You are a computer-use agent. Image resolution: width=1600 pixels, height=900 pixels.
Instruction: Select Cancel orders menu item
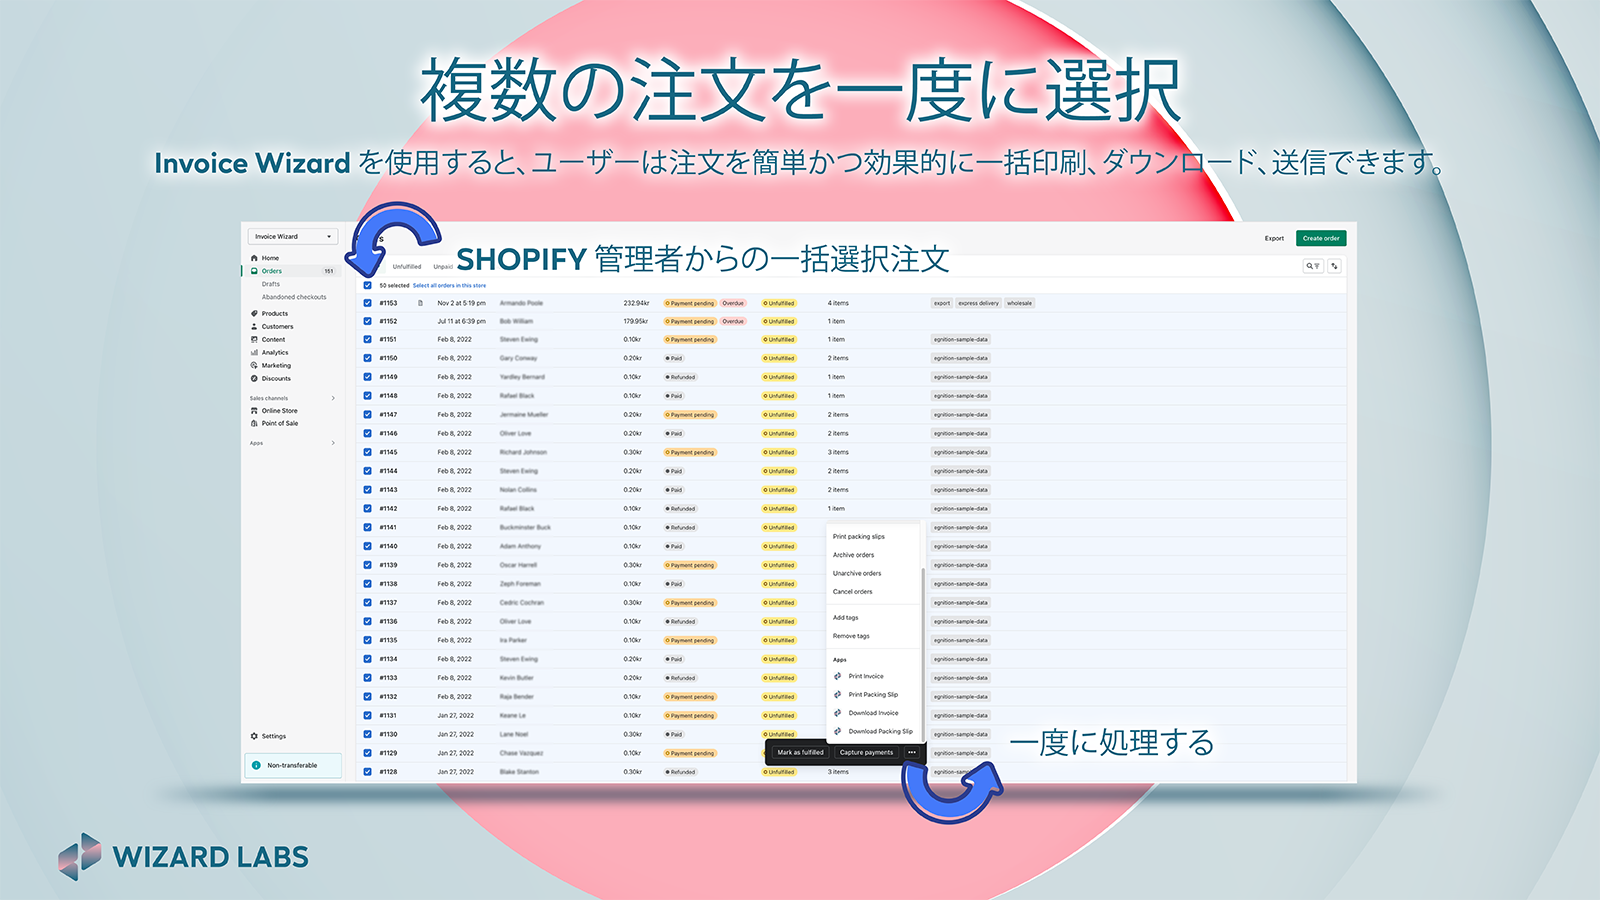[853, 592]
